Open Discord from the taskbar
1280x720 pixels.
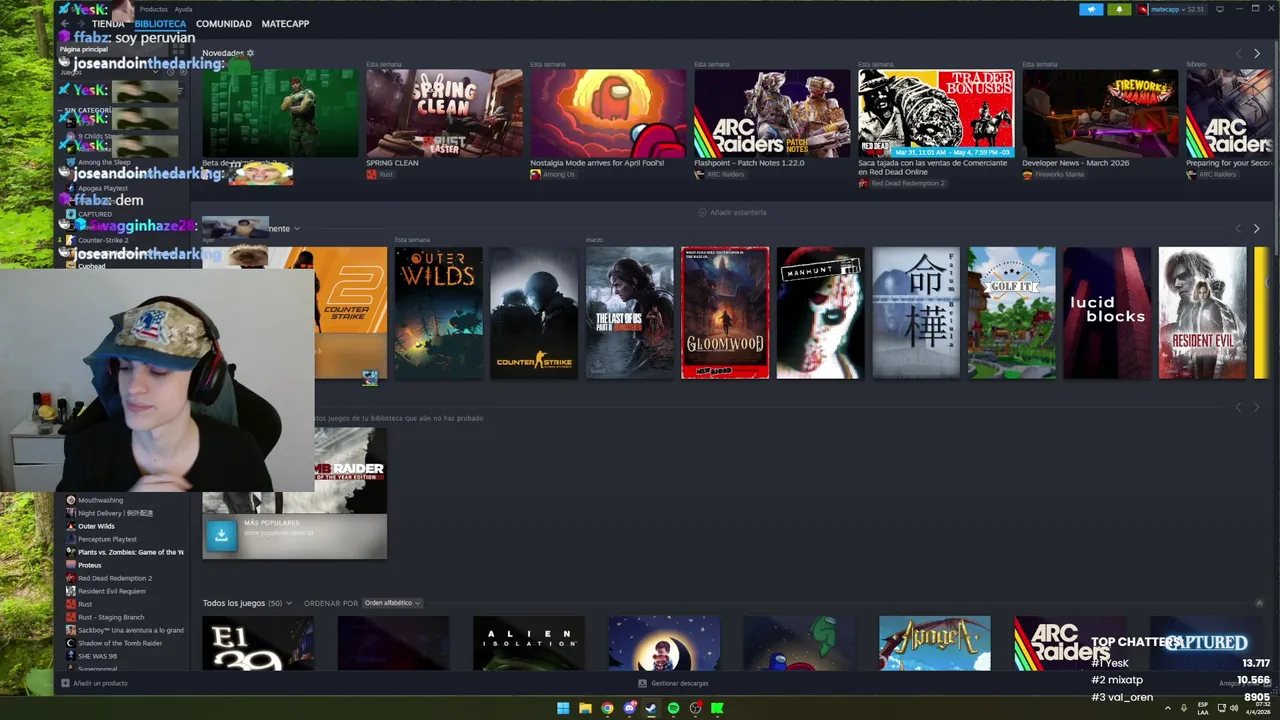(629, 708)
